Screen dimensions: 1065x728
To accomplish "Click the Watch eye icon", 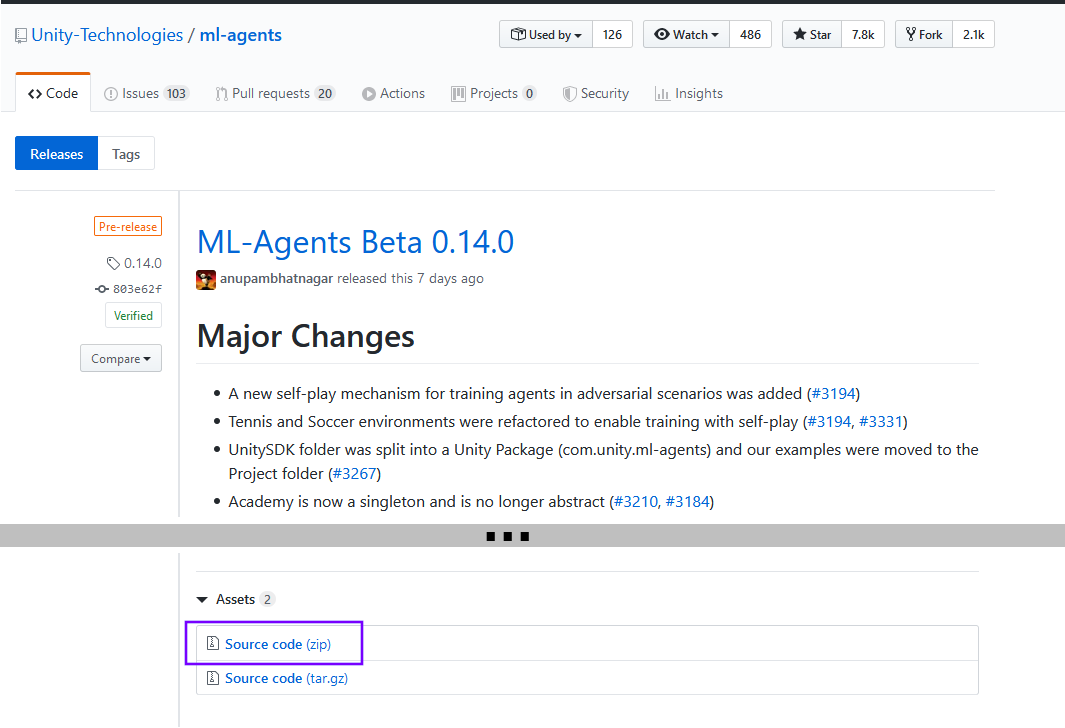I will click(662, 34).
